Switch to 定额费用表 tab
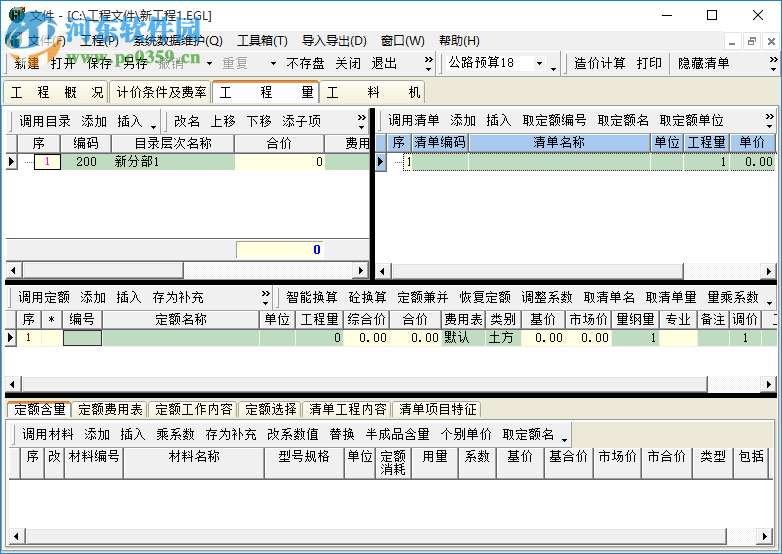Viewport: 782px width, 554px height. pos(110,409)
